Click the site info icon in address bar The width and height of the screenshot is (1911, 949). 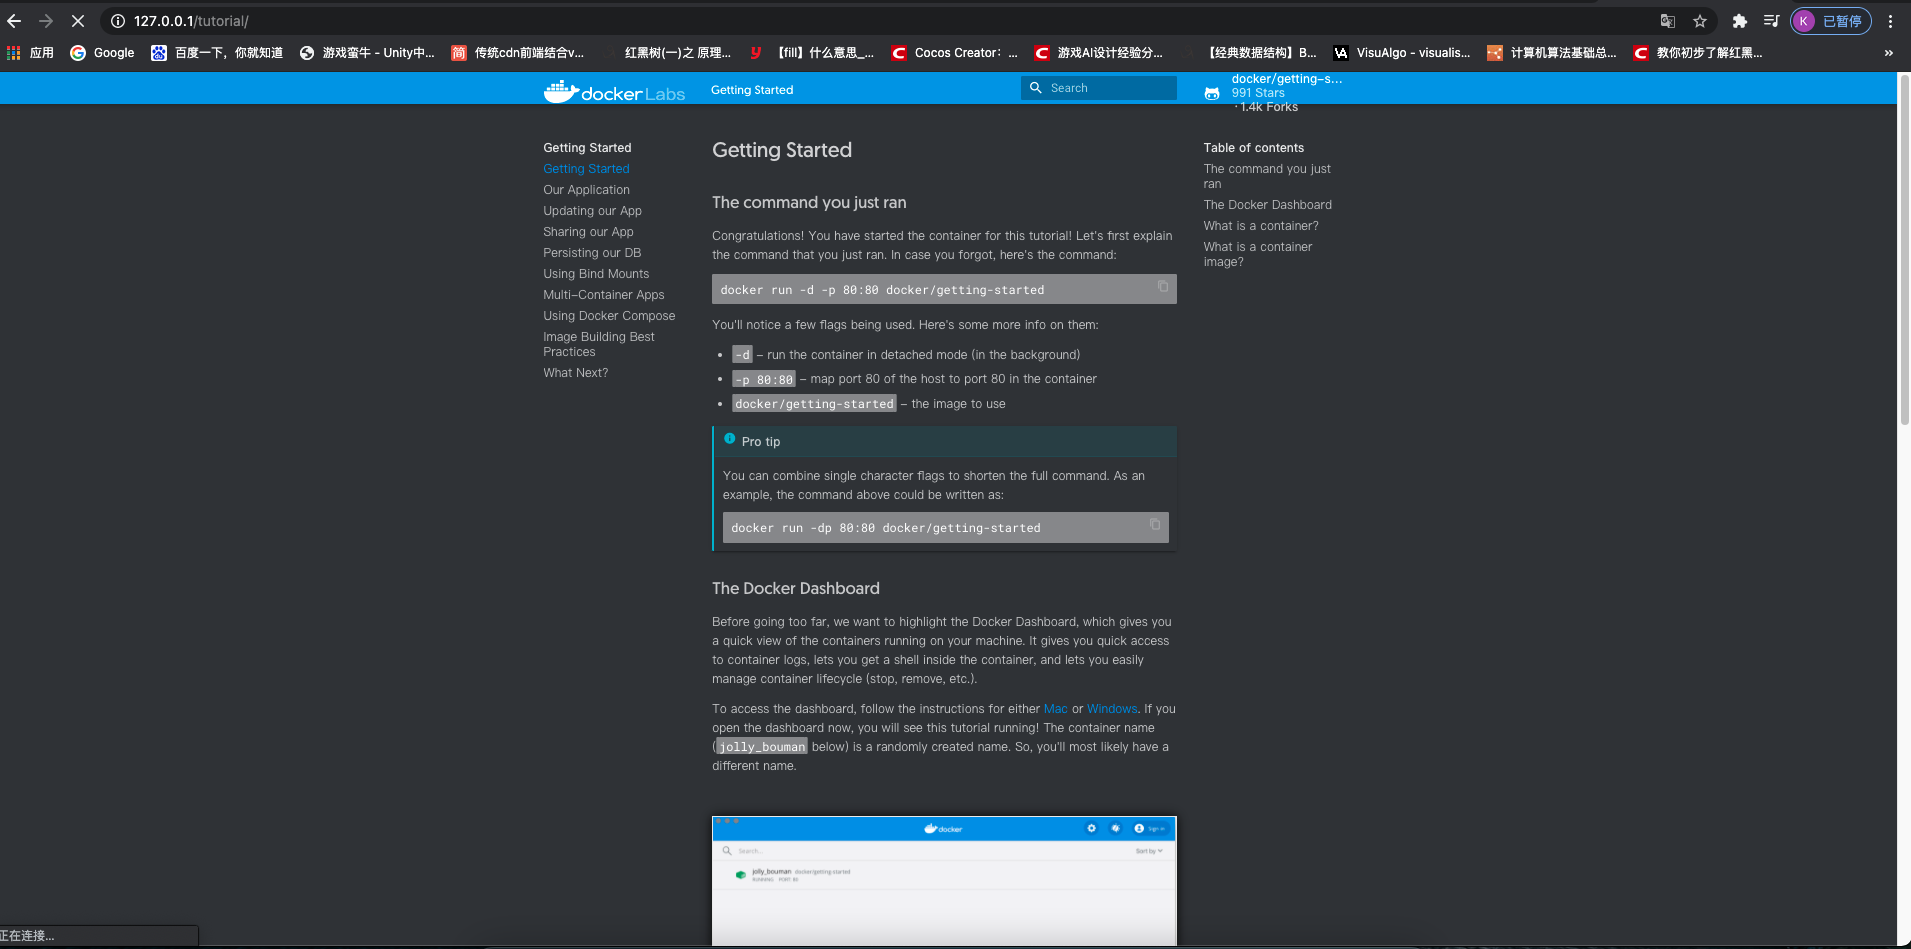(117, 21)
